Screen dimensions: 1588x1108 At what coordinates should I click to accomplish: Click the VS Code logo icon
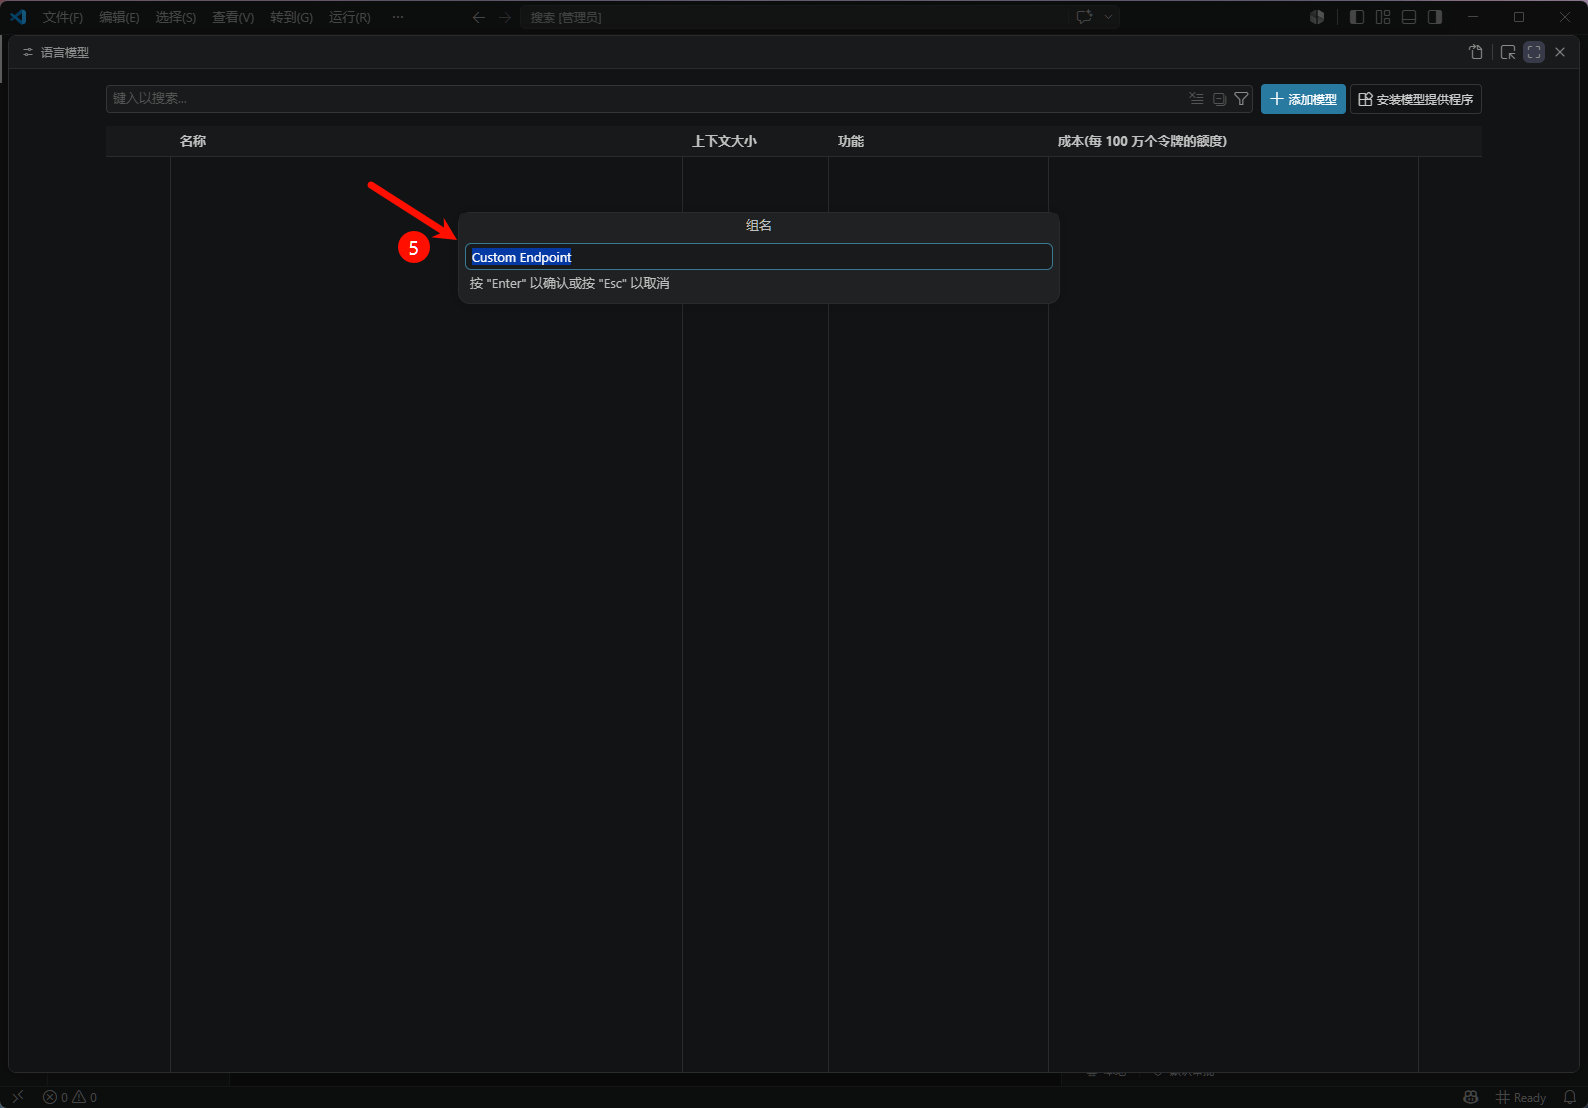(18, 17)
